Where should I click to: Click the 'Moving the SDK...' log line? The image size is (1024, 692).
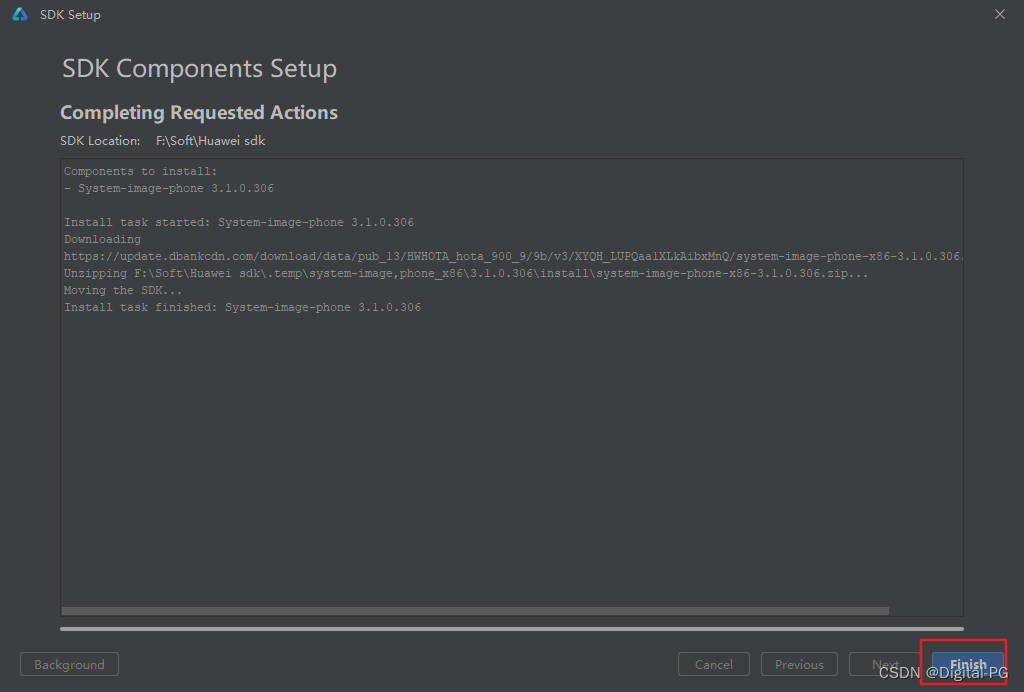(123, 291)
